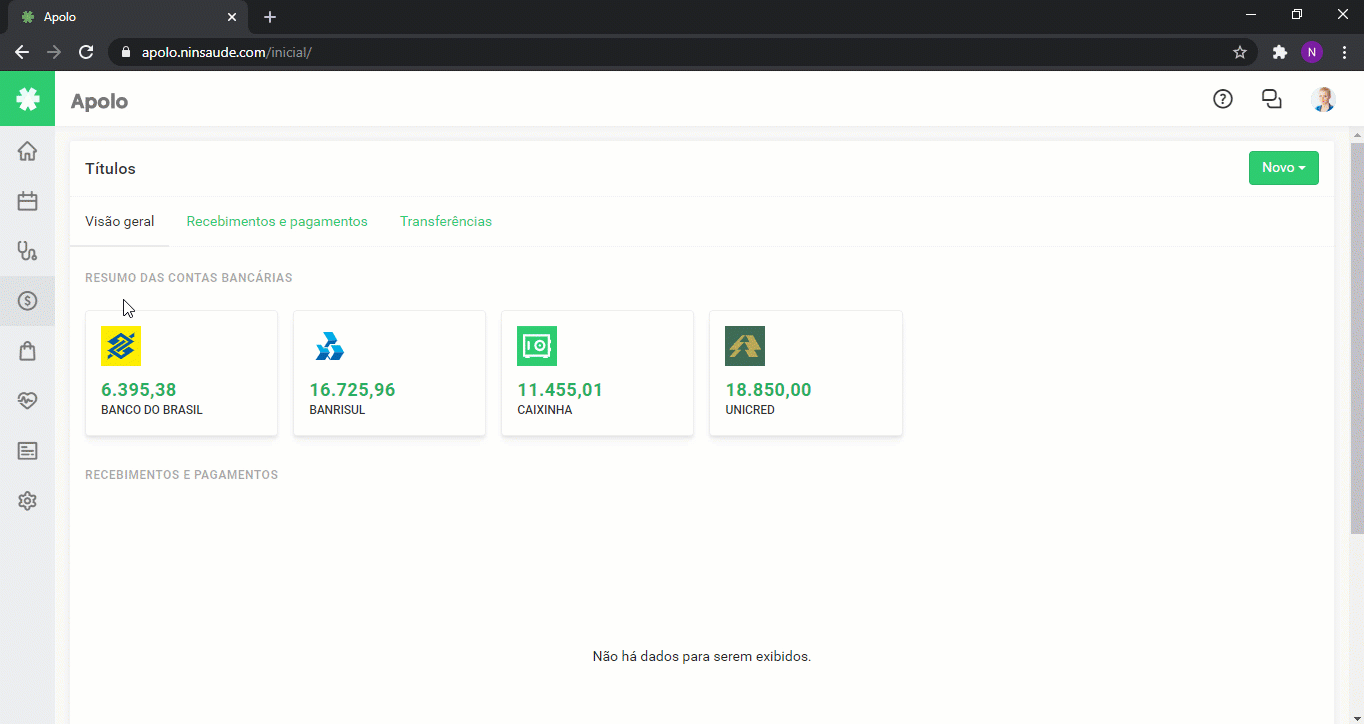Open the chat messages icon

coord(1272,99)
